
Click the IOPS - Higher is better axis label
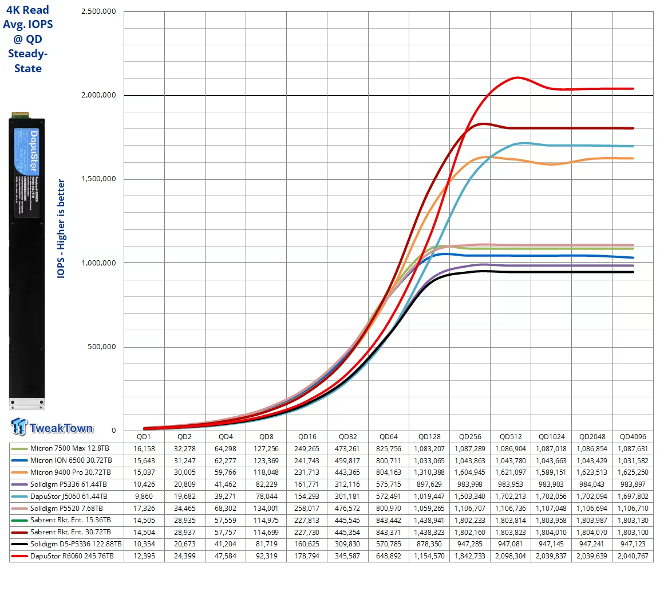[x=61, y=229]
